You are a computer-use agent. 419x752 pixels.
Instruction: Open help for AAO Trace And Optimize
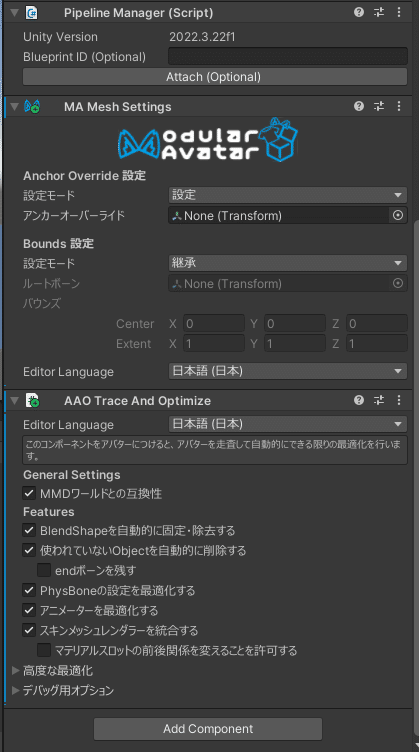pyautogui.click(x=359, y=400)
